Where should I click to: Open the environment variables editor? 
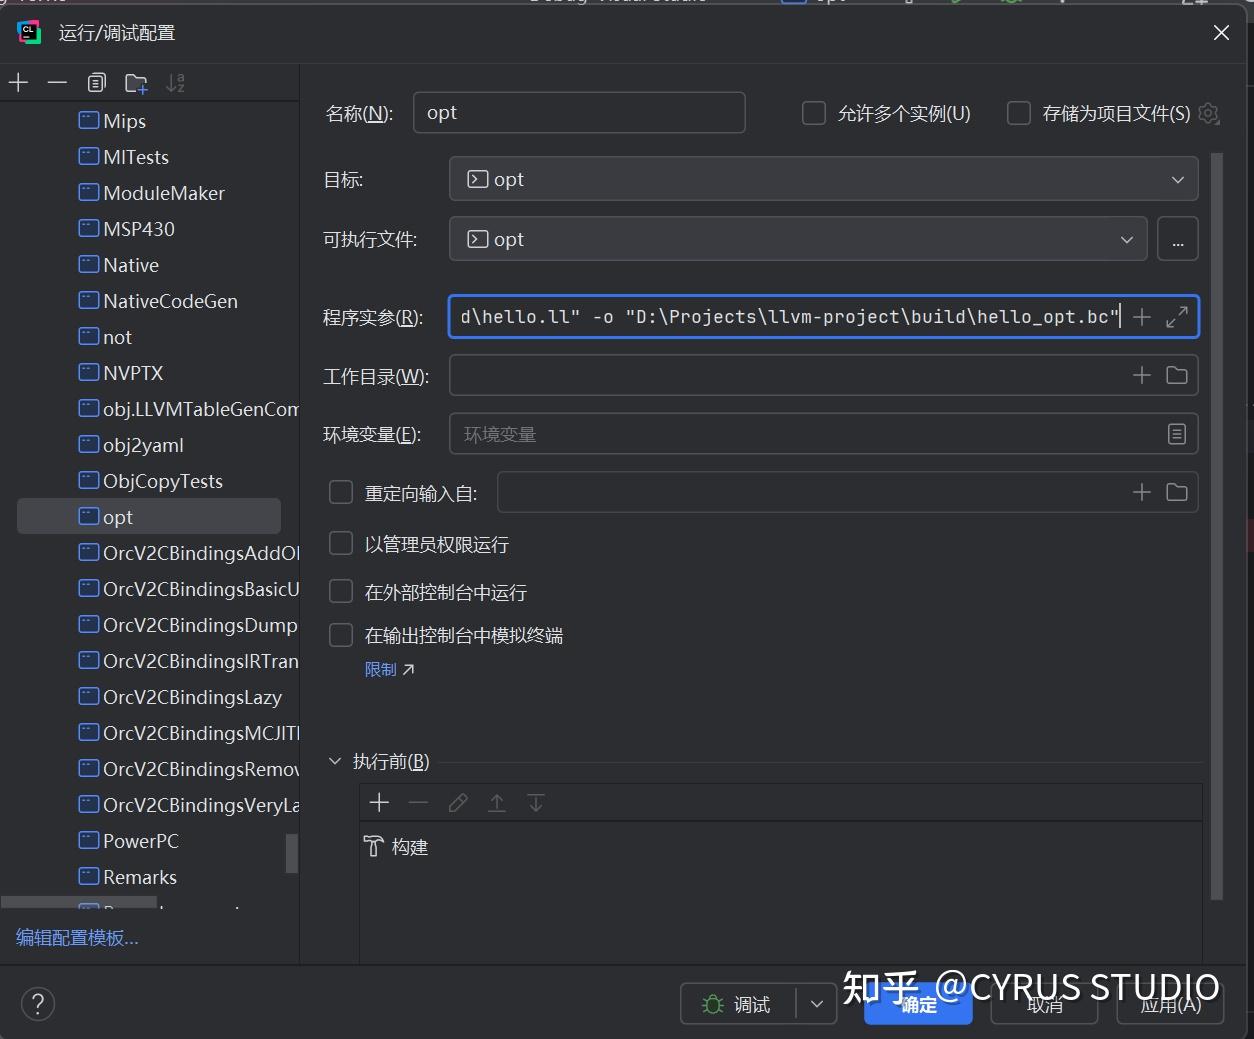[1176, 433]
